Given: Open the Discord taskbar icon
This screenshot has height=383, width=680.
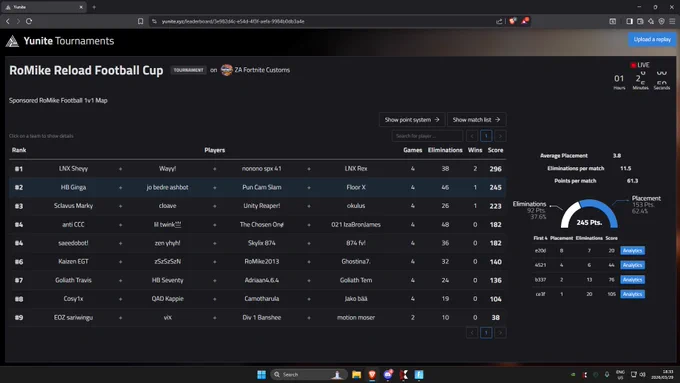Looking at the screenshot, I should [388, 374].
